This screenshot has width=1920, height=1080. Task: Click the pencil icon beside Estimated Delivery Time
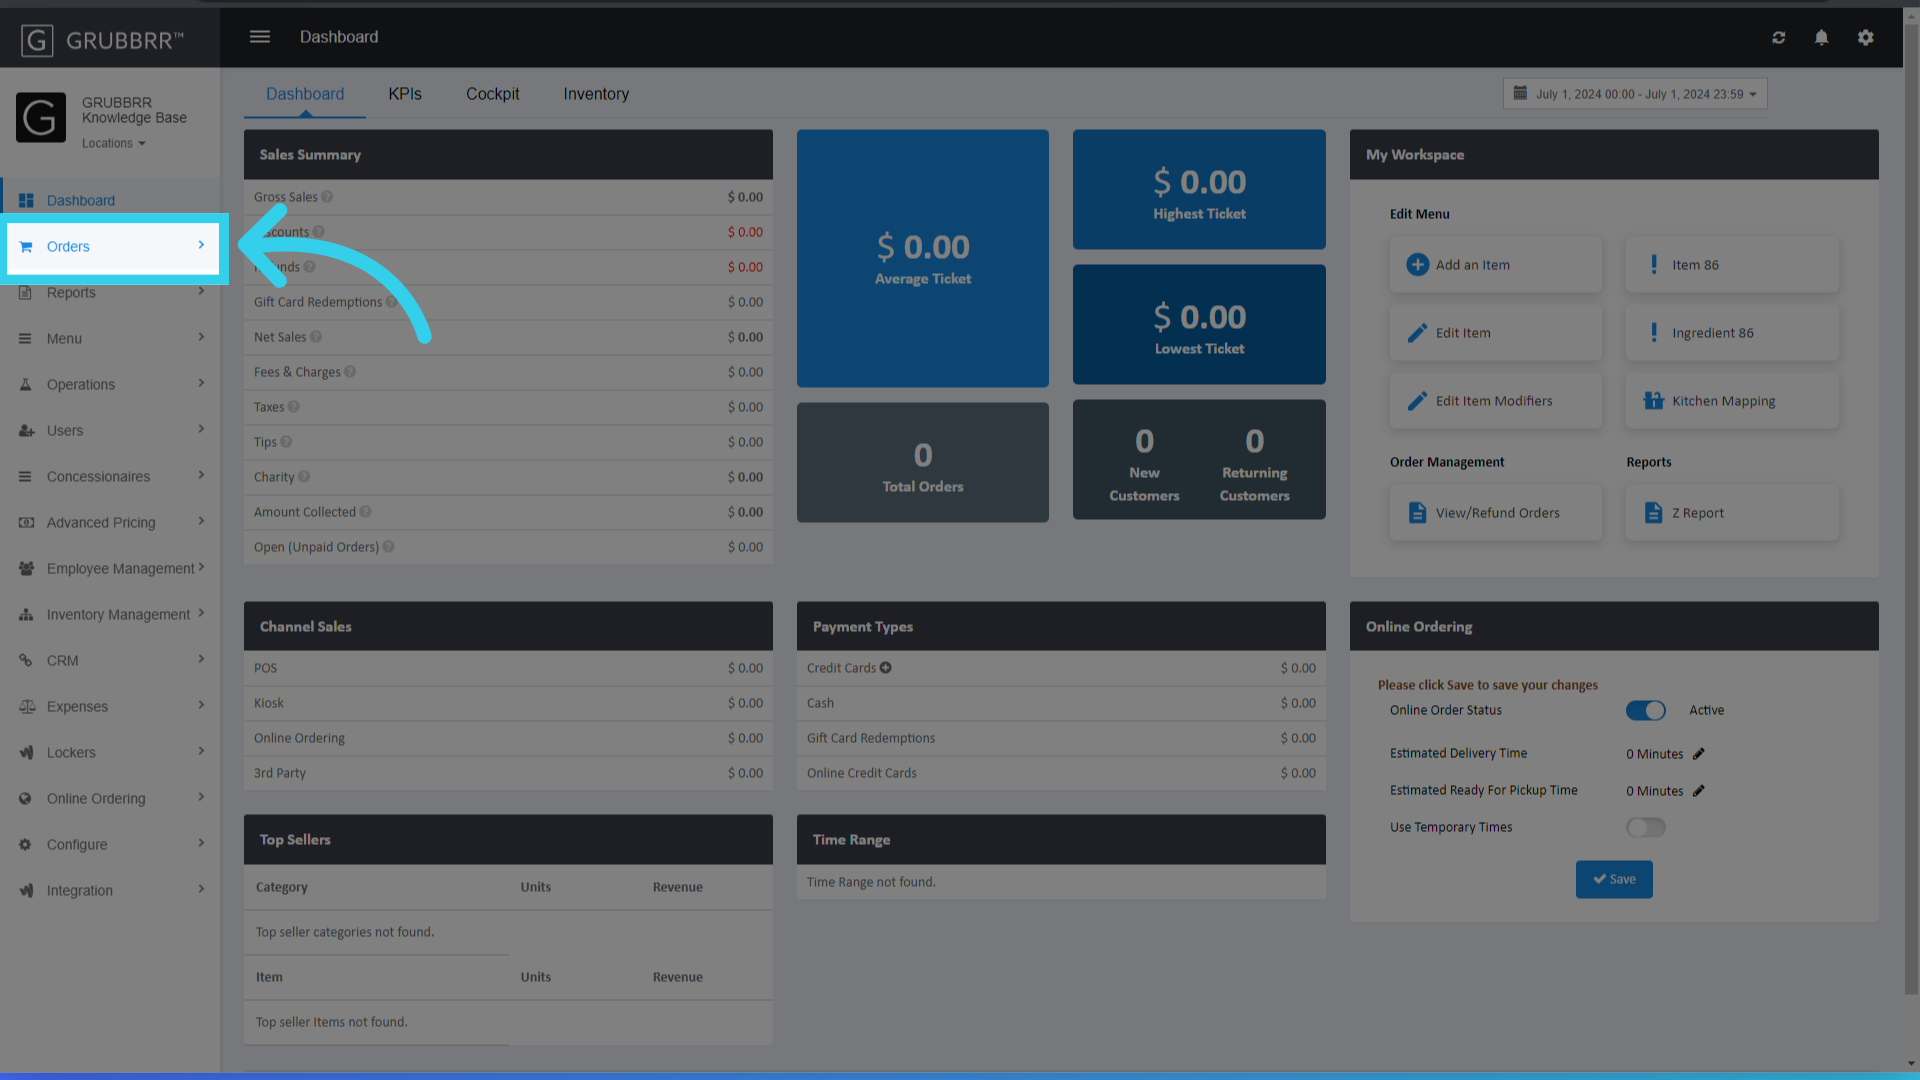point(1698,753)
